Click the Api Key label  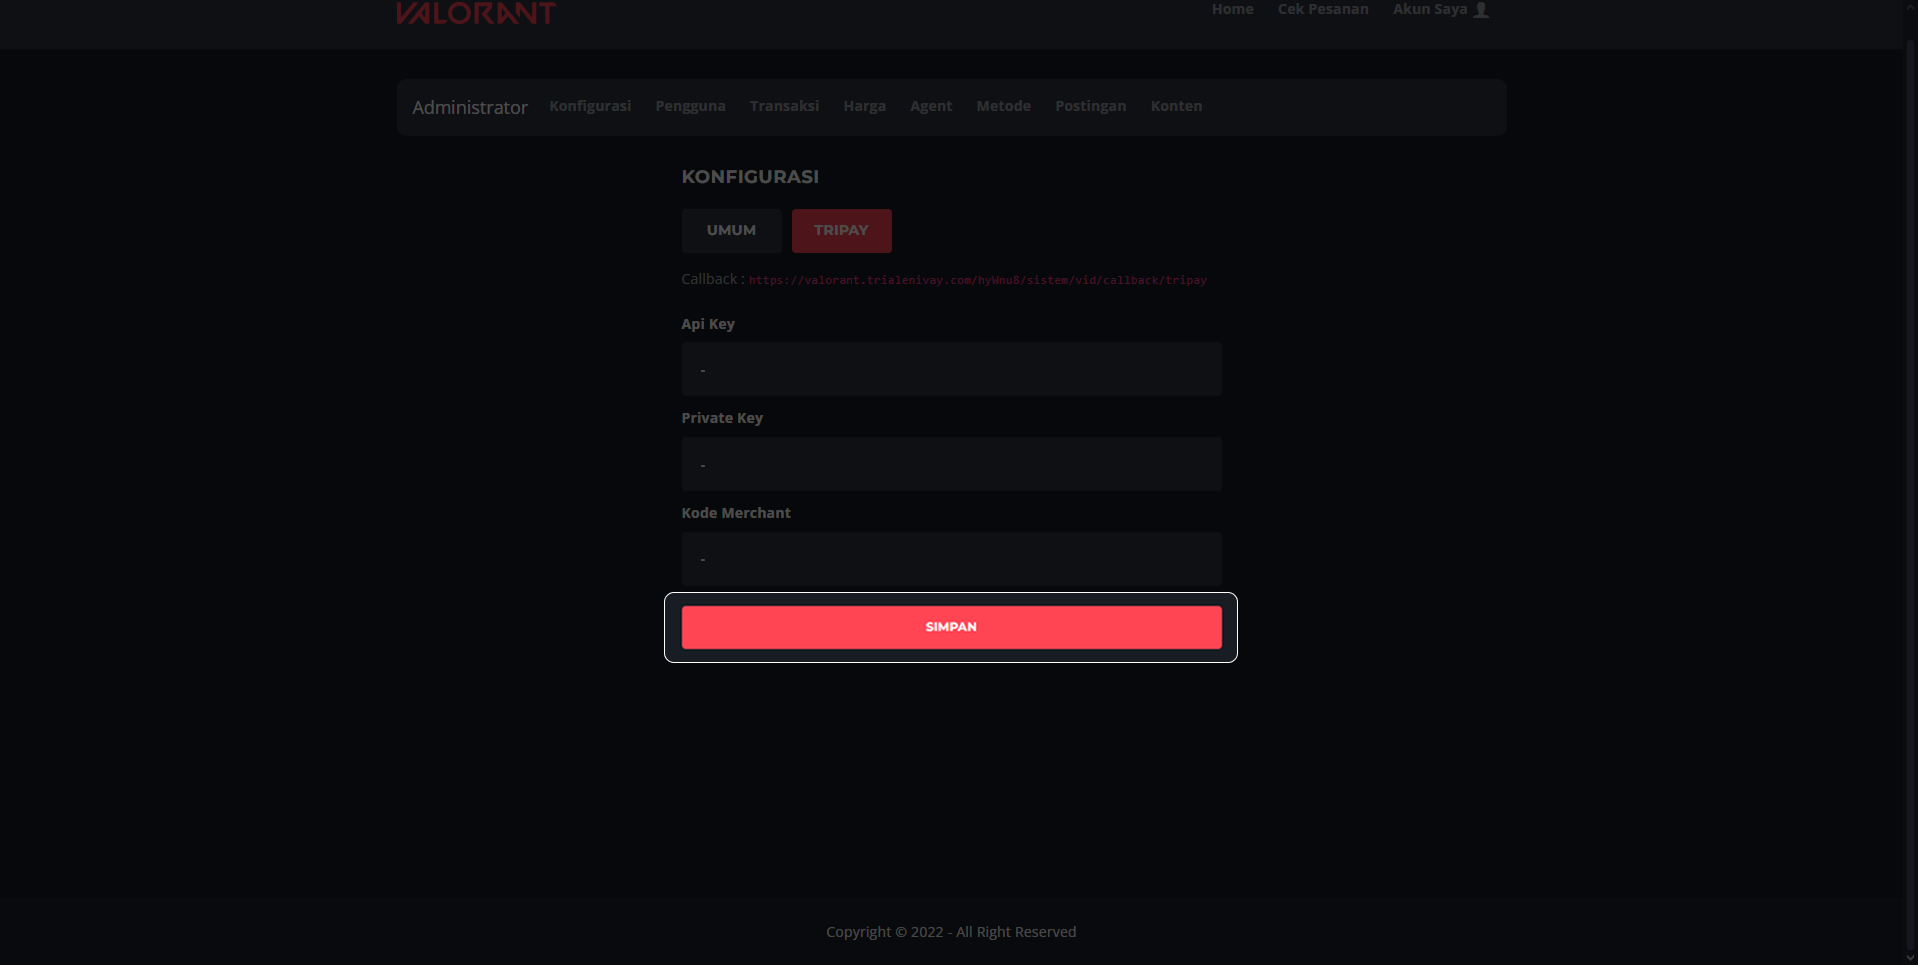[708, 324]
